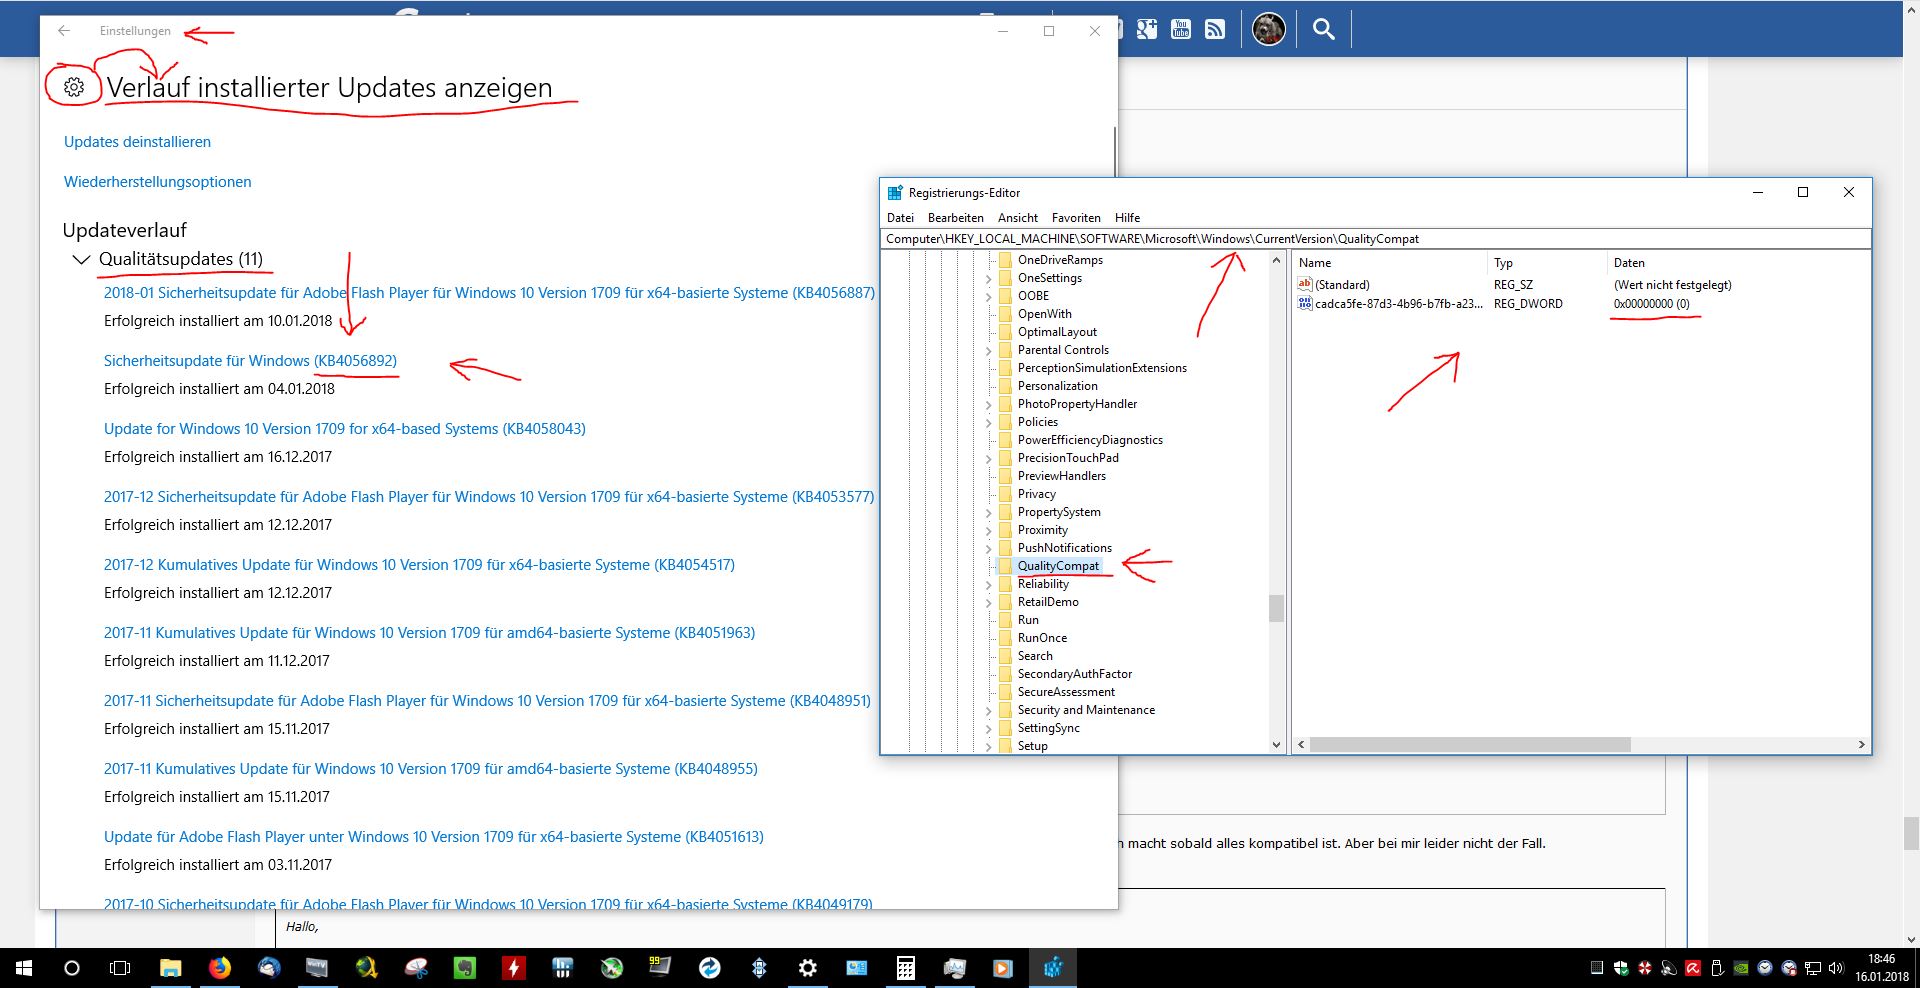The image size is (1920, 988).
Task: Click the settings gear icon beside the page title
Action: coord(73,87)
